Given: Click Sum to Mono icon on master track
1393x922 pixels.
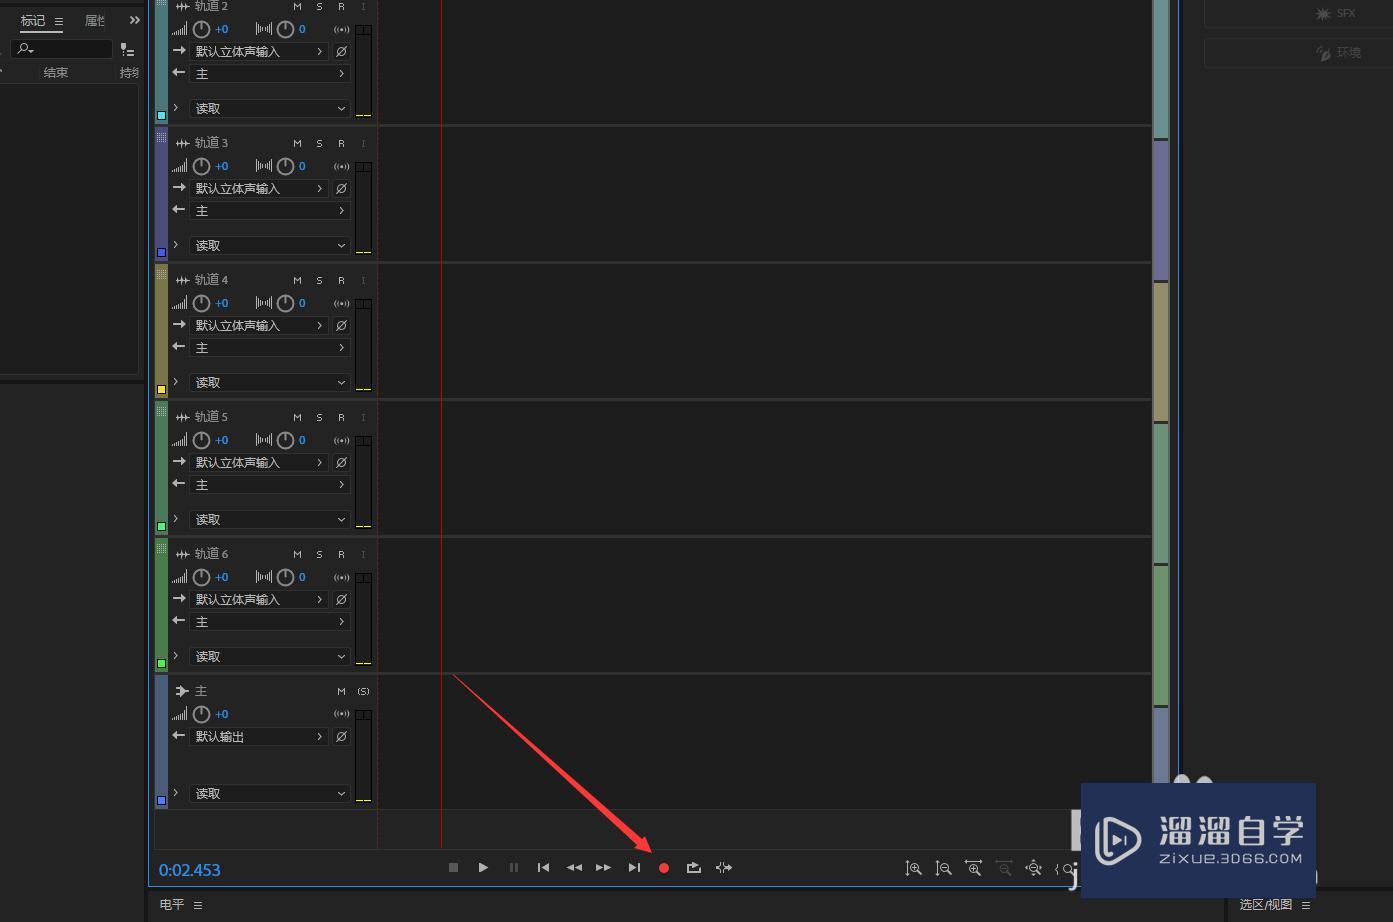Looking at the screenshot, I should (x=341, y=714).
